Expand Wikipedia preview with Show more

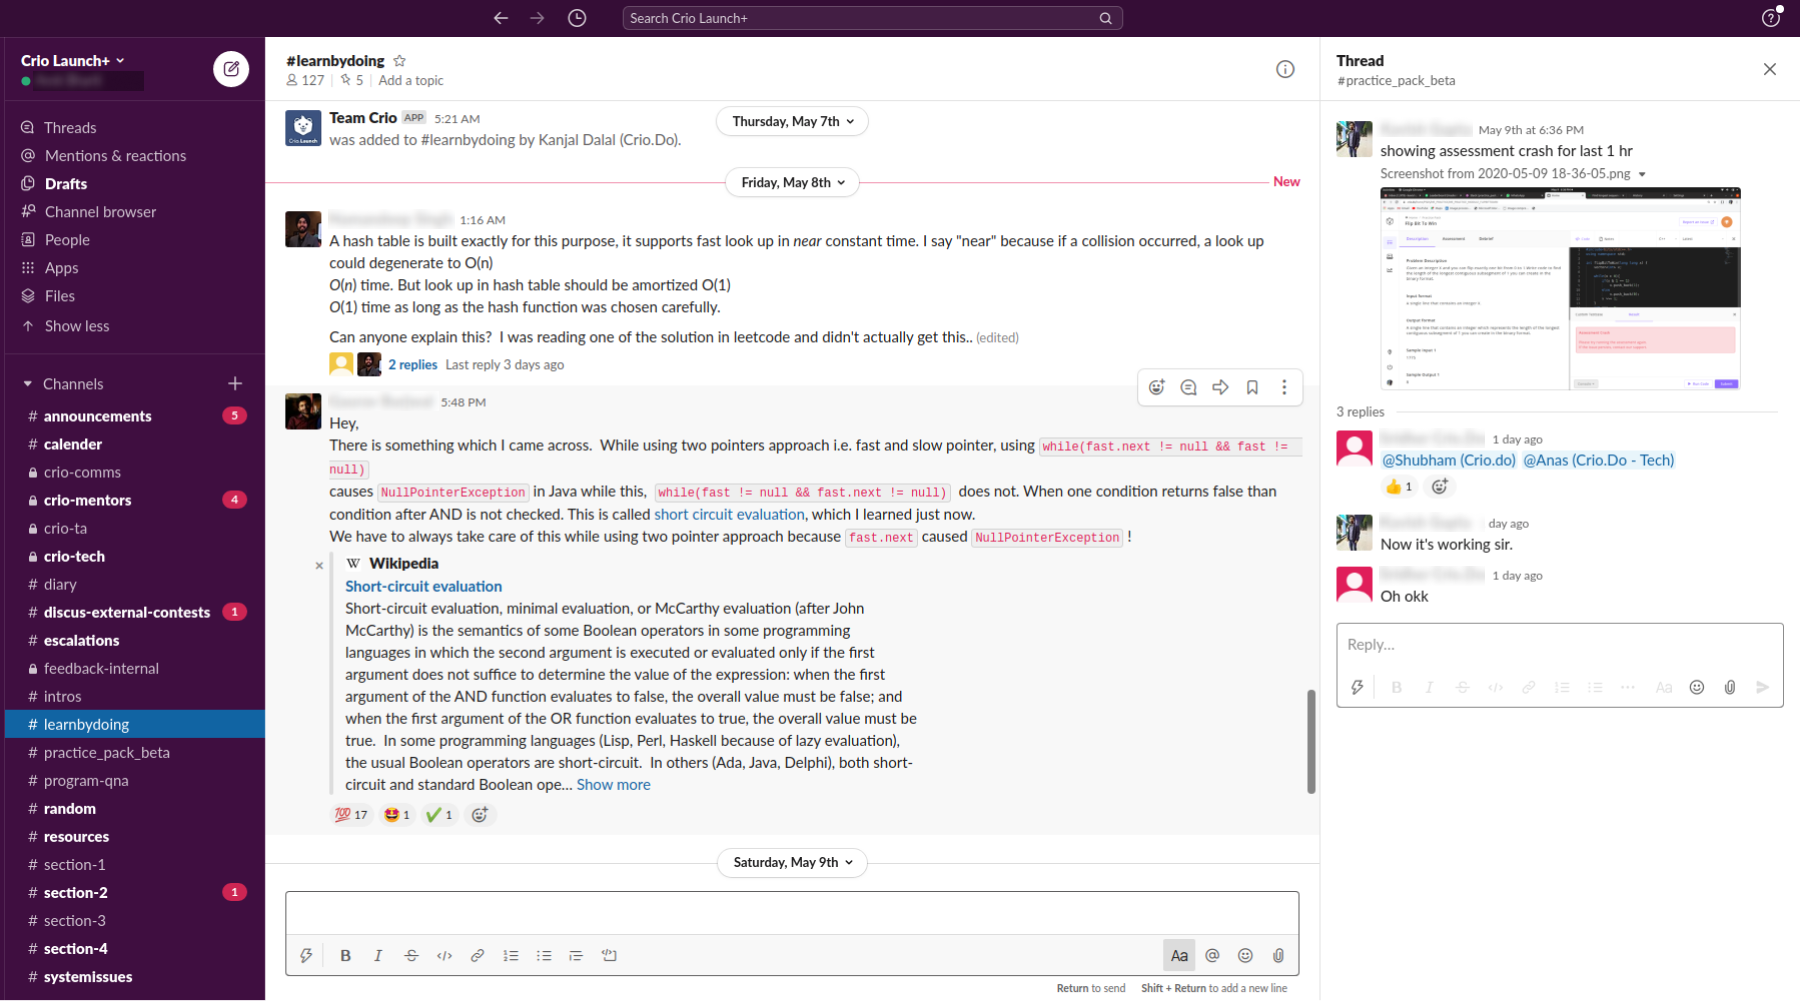point(613,785)
